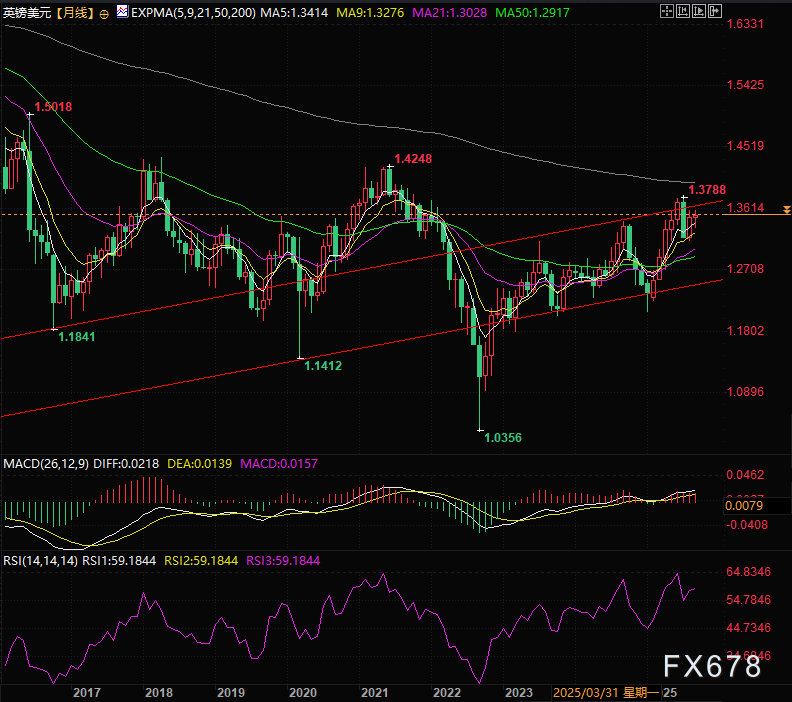Click the 0.0079 MACD value box
The width and height of the screenshot is (792, 702).
pos(744,505)
